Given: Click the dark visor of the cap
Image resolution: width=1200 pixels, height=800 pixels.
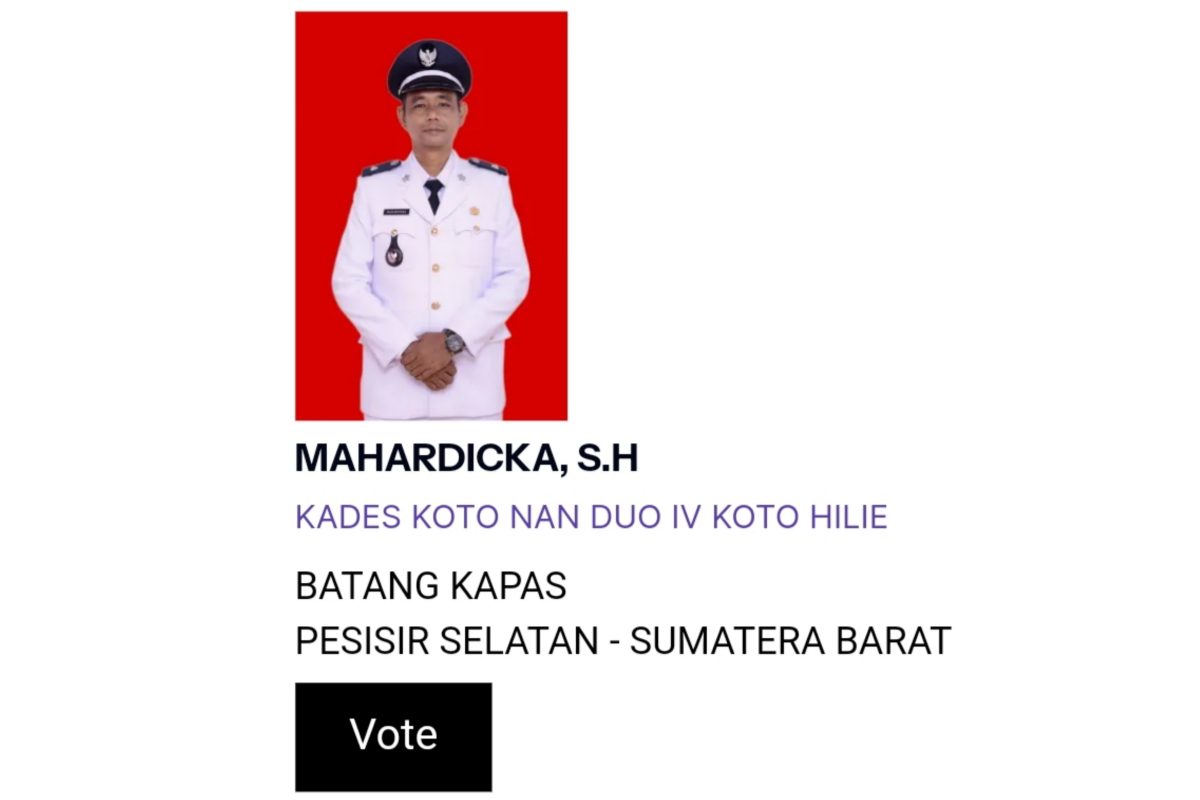Looking at the screenshot, I should pos(430,88).
